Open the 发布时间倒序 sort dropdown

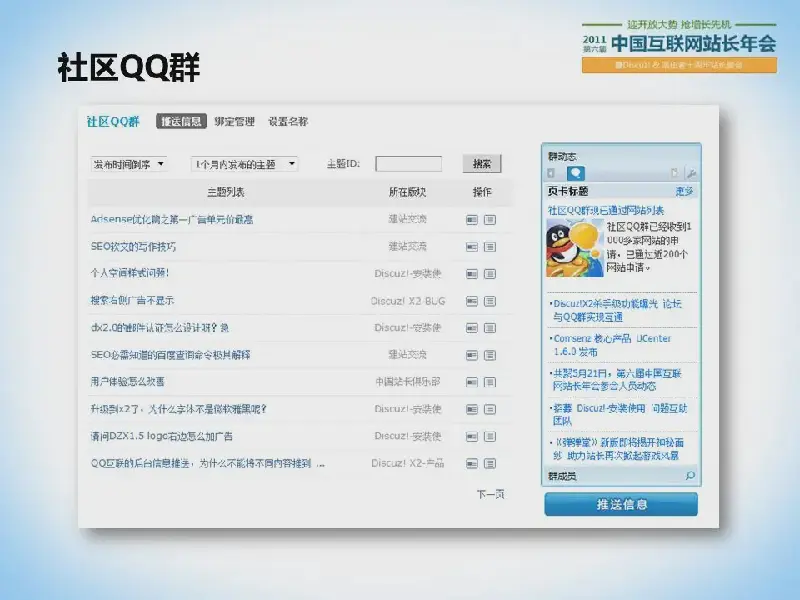(x=129, y=164)
